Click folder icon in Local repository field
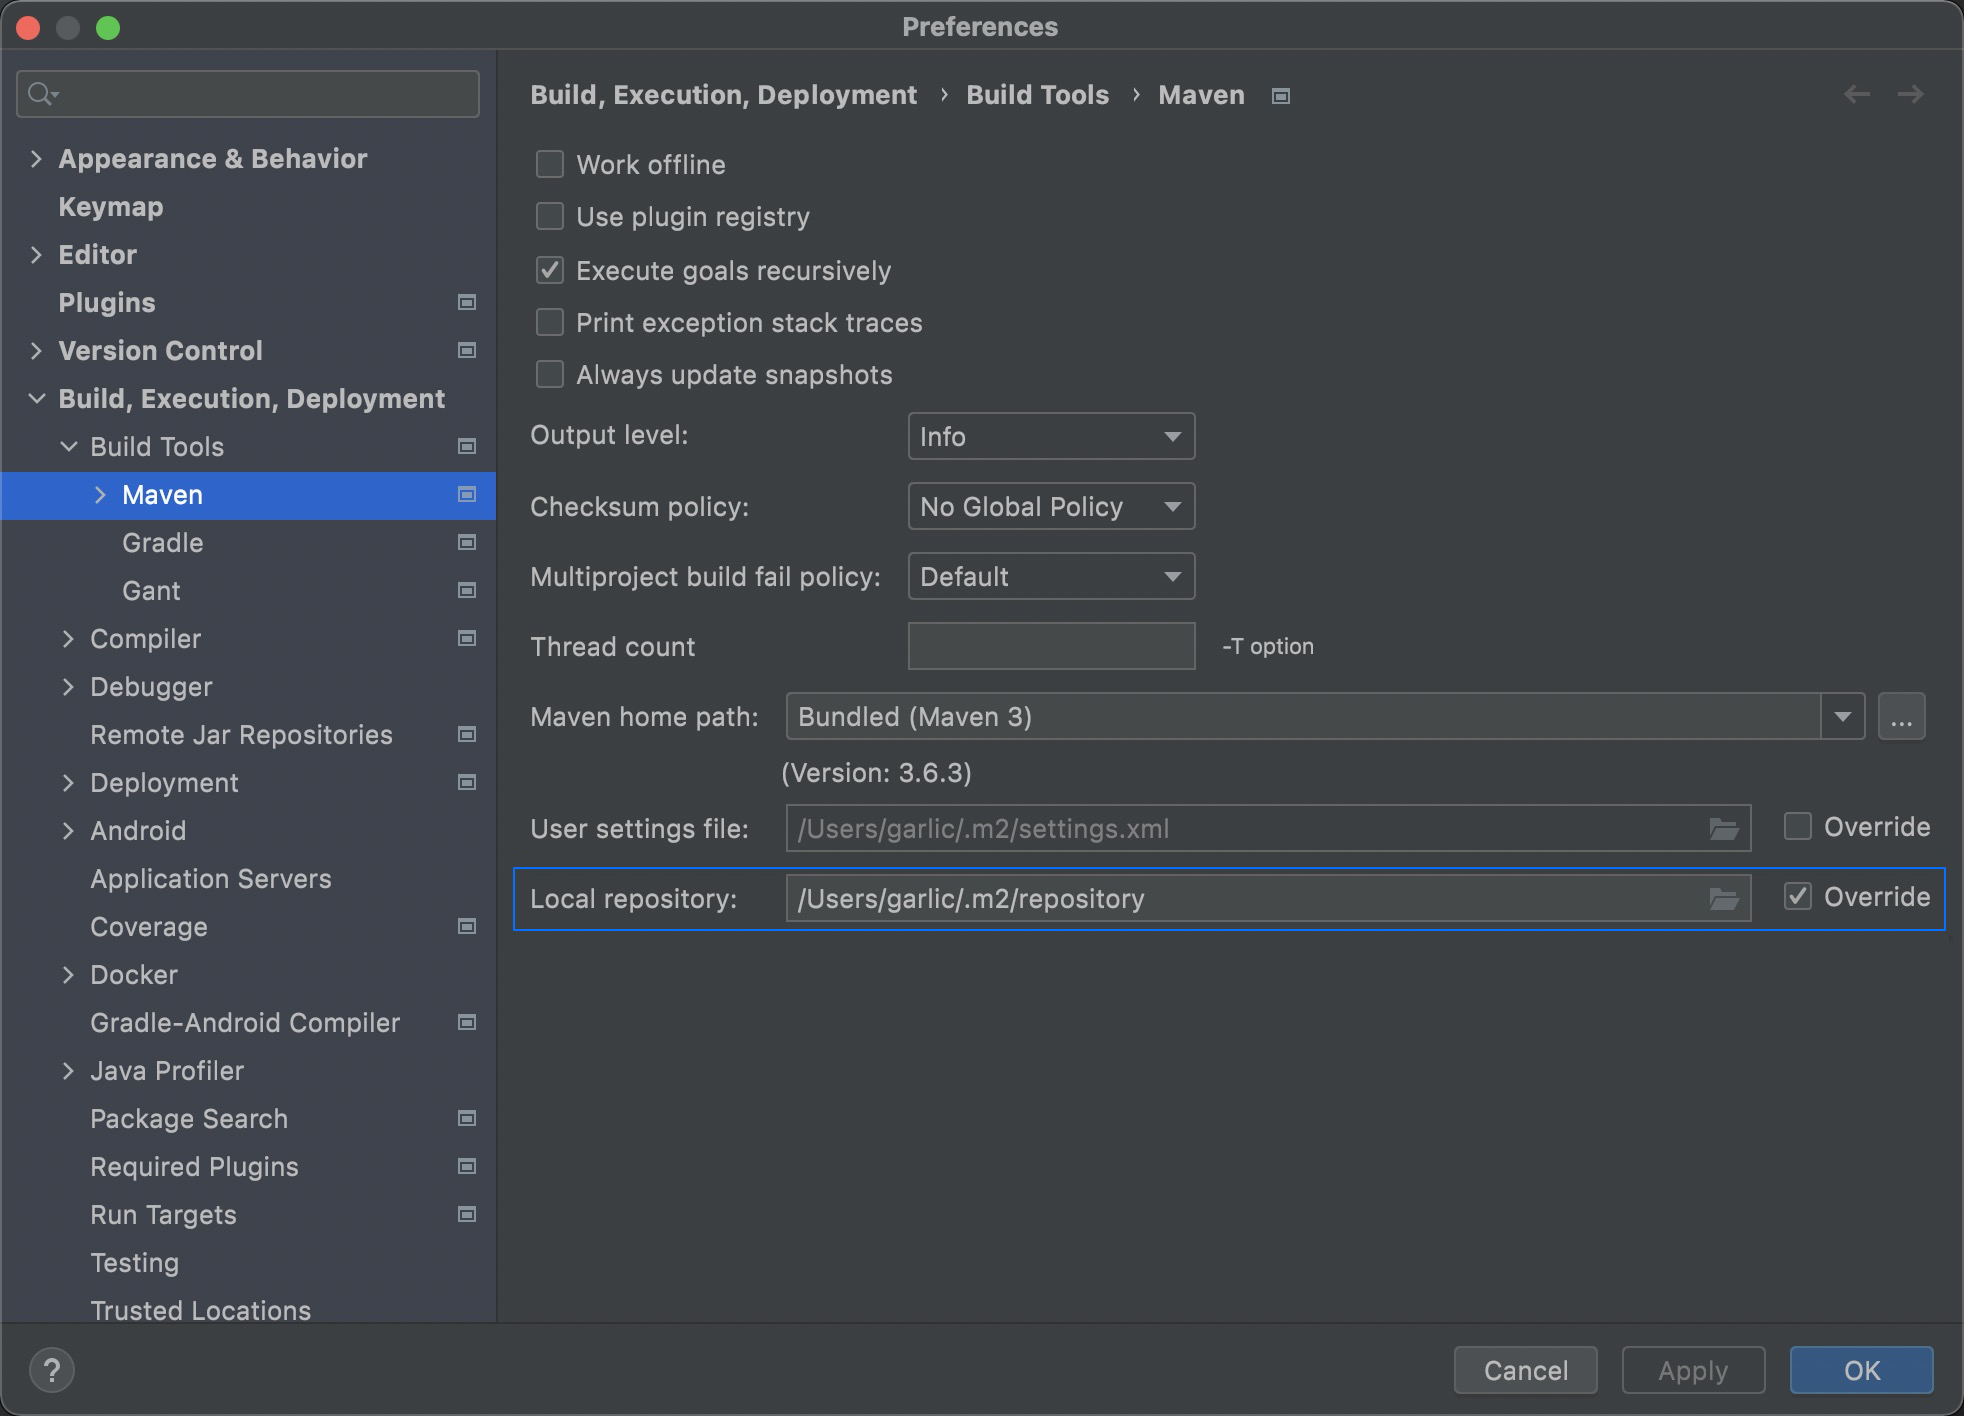This screenshot has width=1964, height=1416. click(1723, 899)
